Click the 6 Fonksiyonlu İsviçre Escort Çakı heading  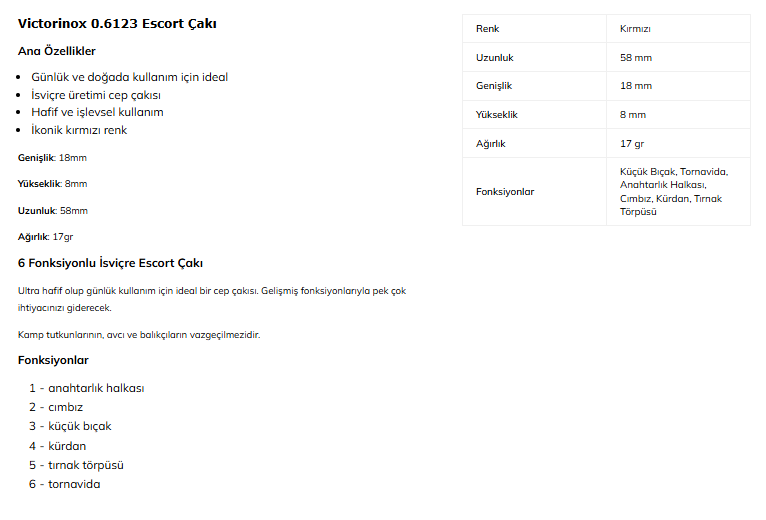coord(110,263)
